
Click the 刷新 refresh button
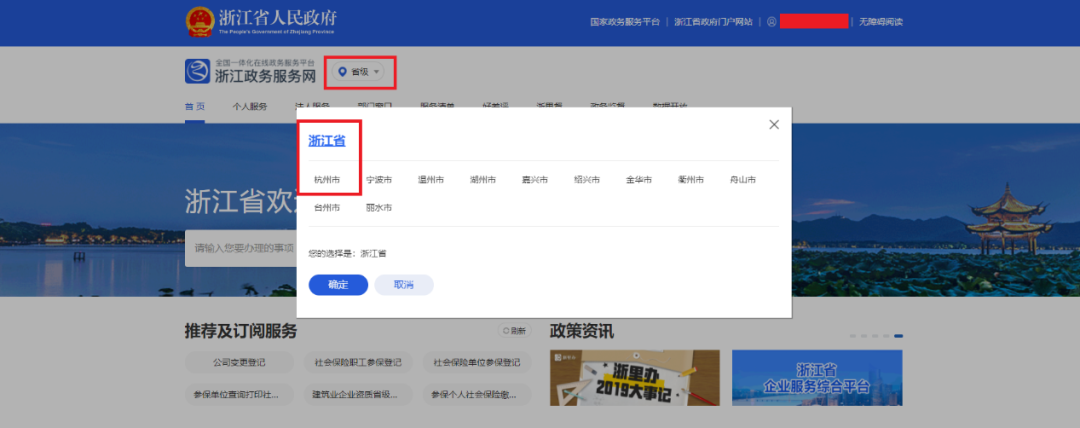[x=515, y=331]
